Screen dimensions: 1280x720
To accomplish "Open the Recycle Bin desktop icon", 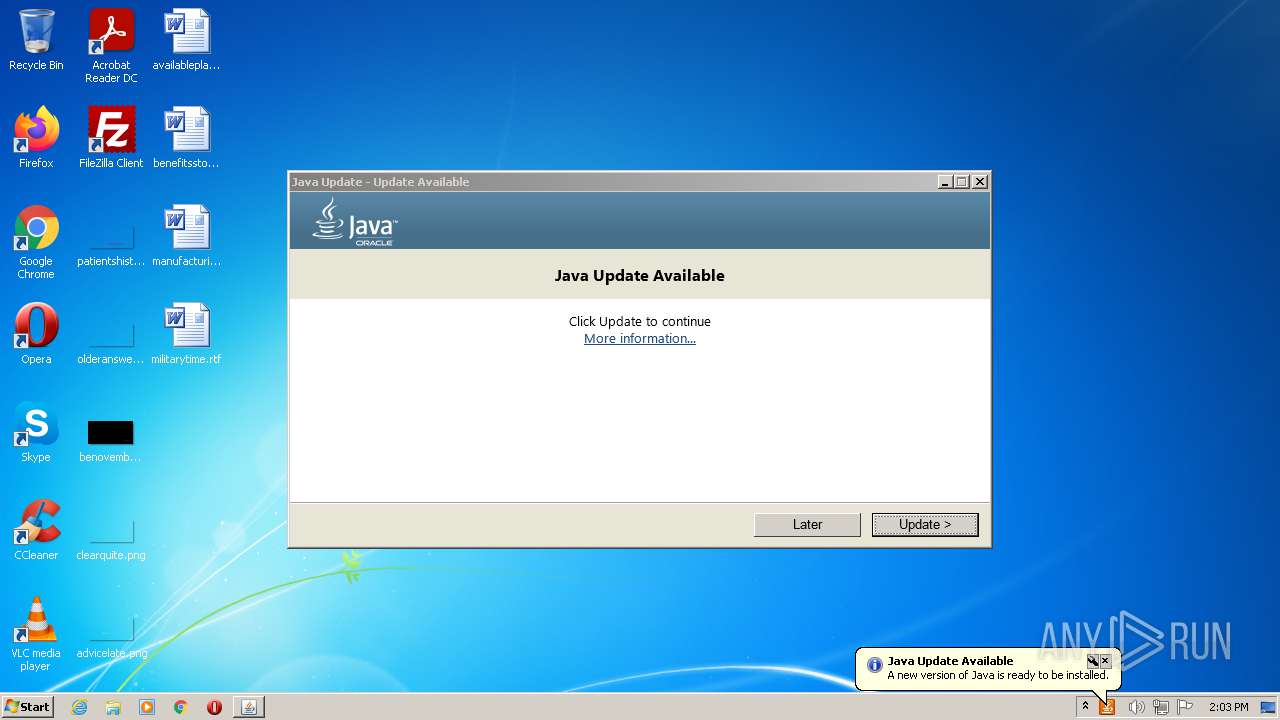I will 36,40.
